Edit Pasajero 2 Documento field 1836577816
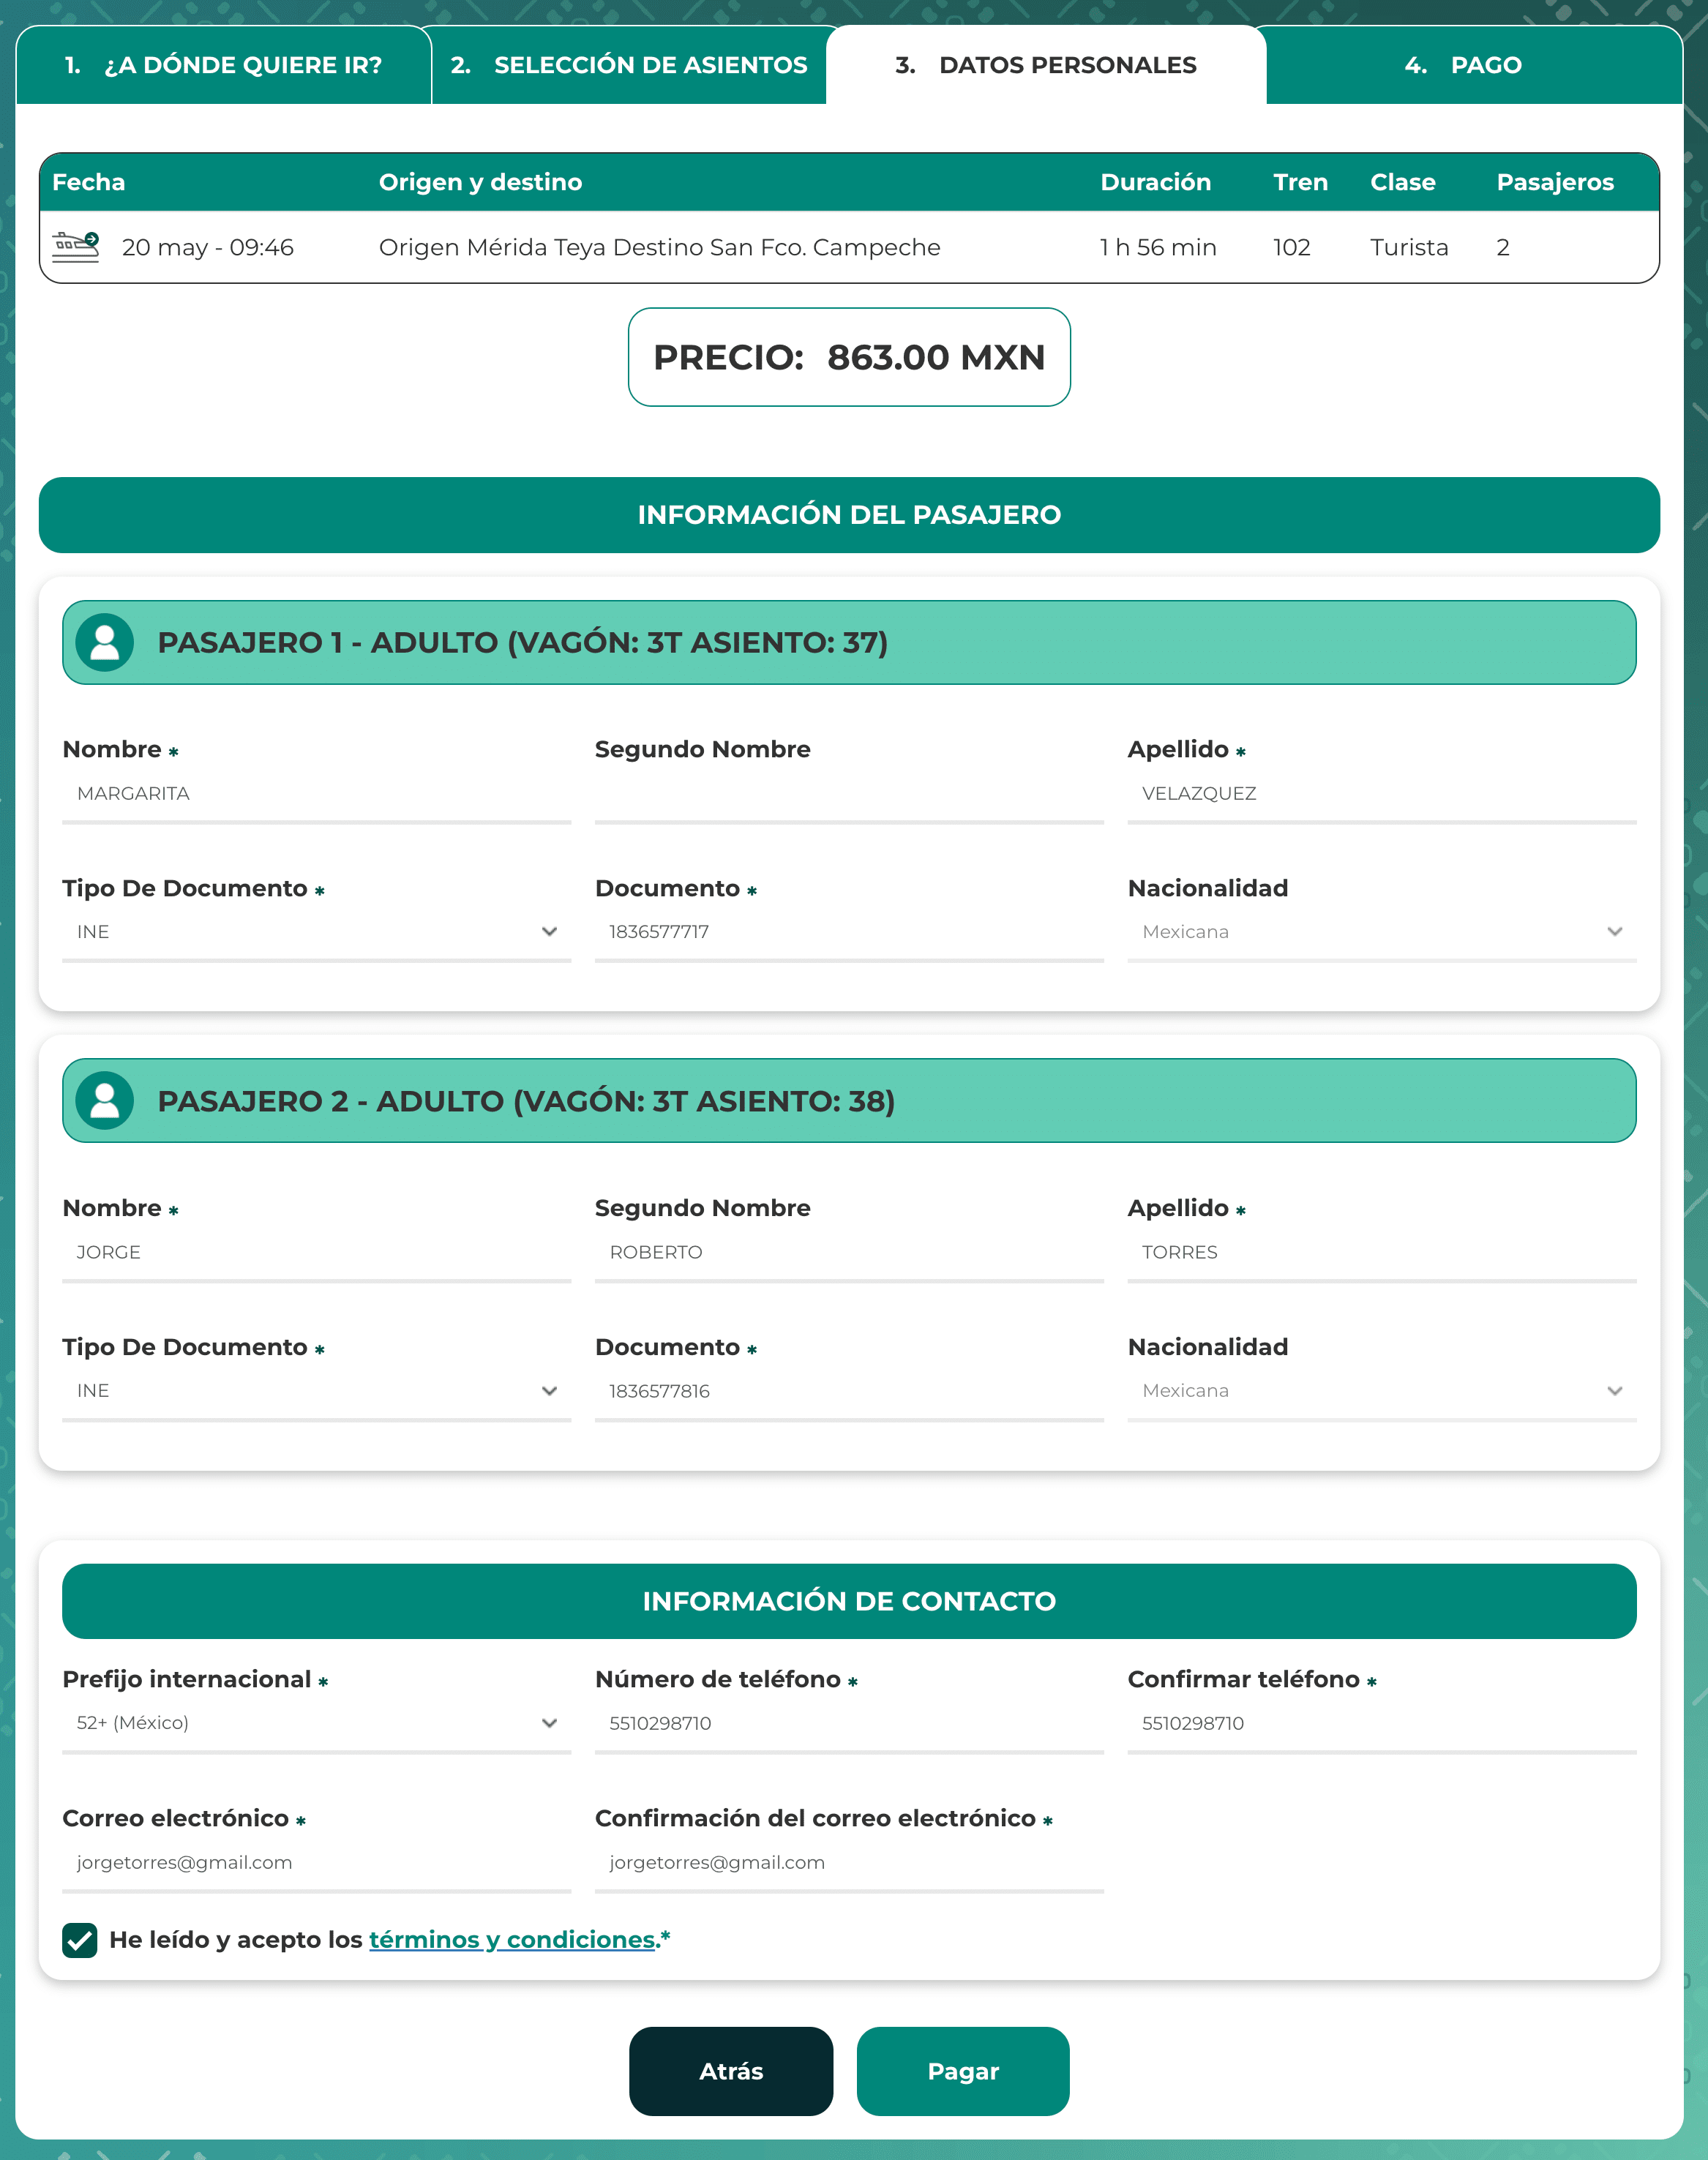 tap(849, 1391)
